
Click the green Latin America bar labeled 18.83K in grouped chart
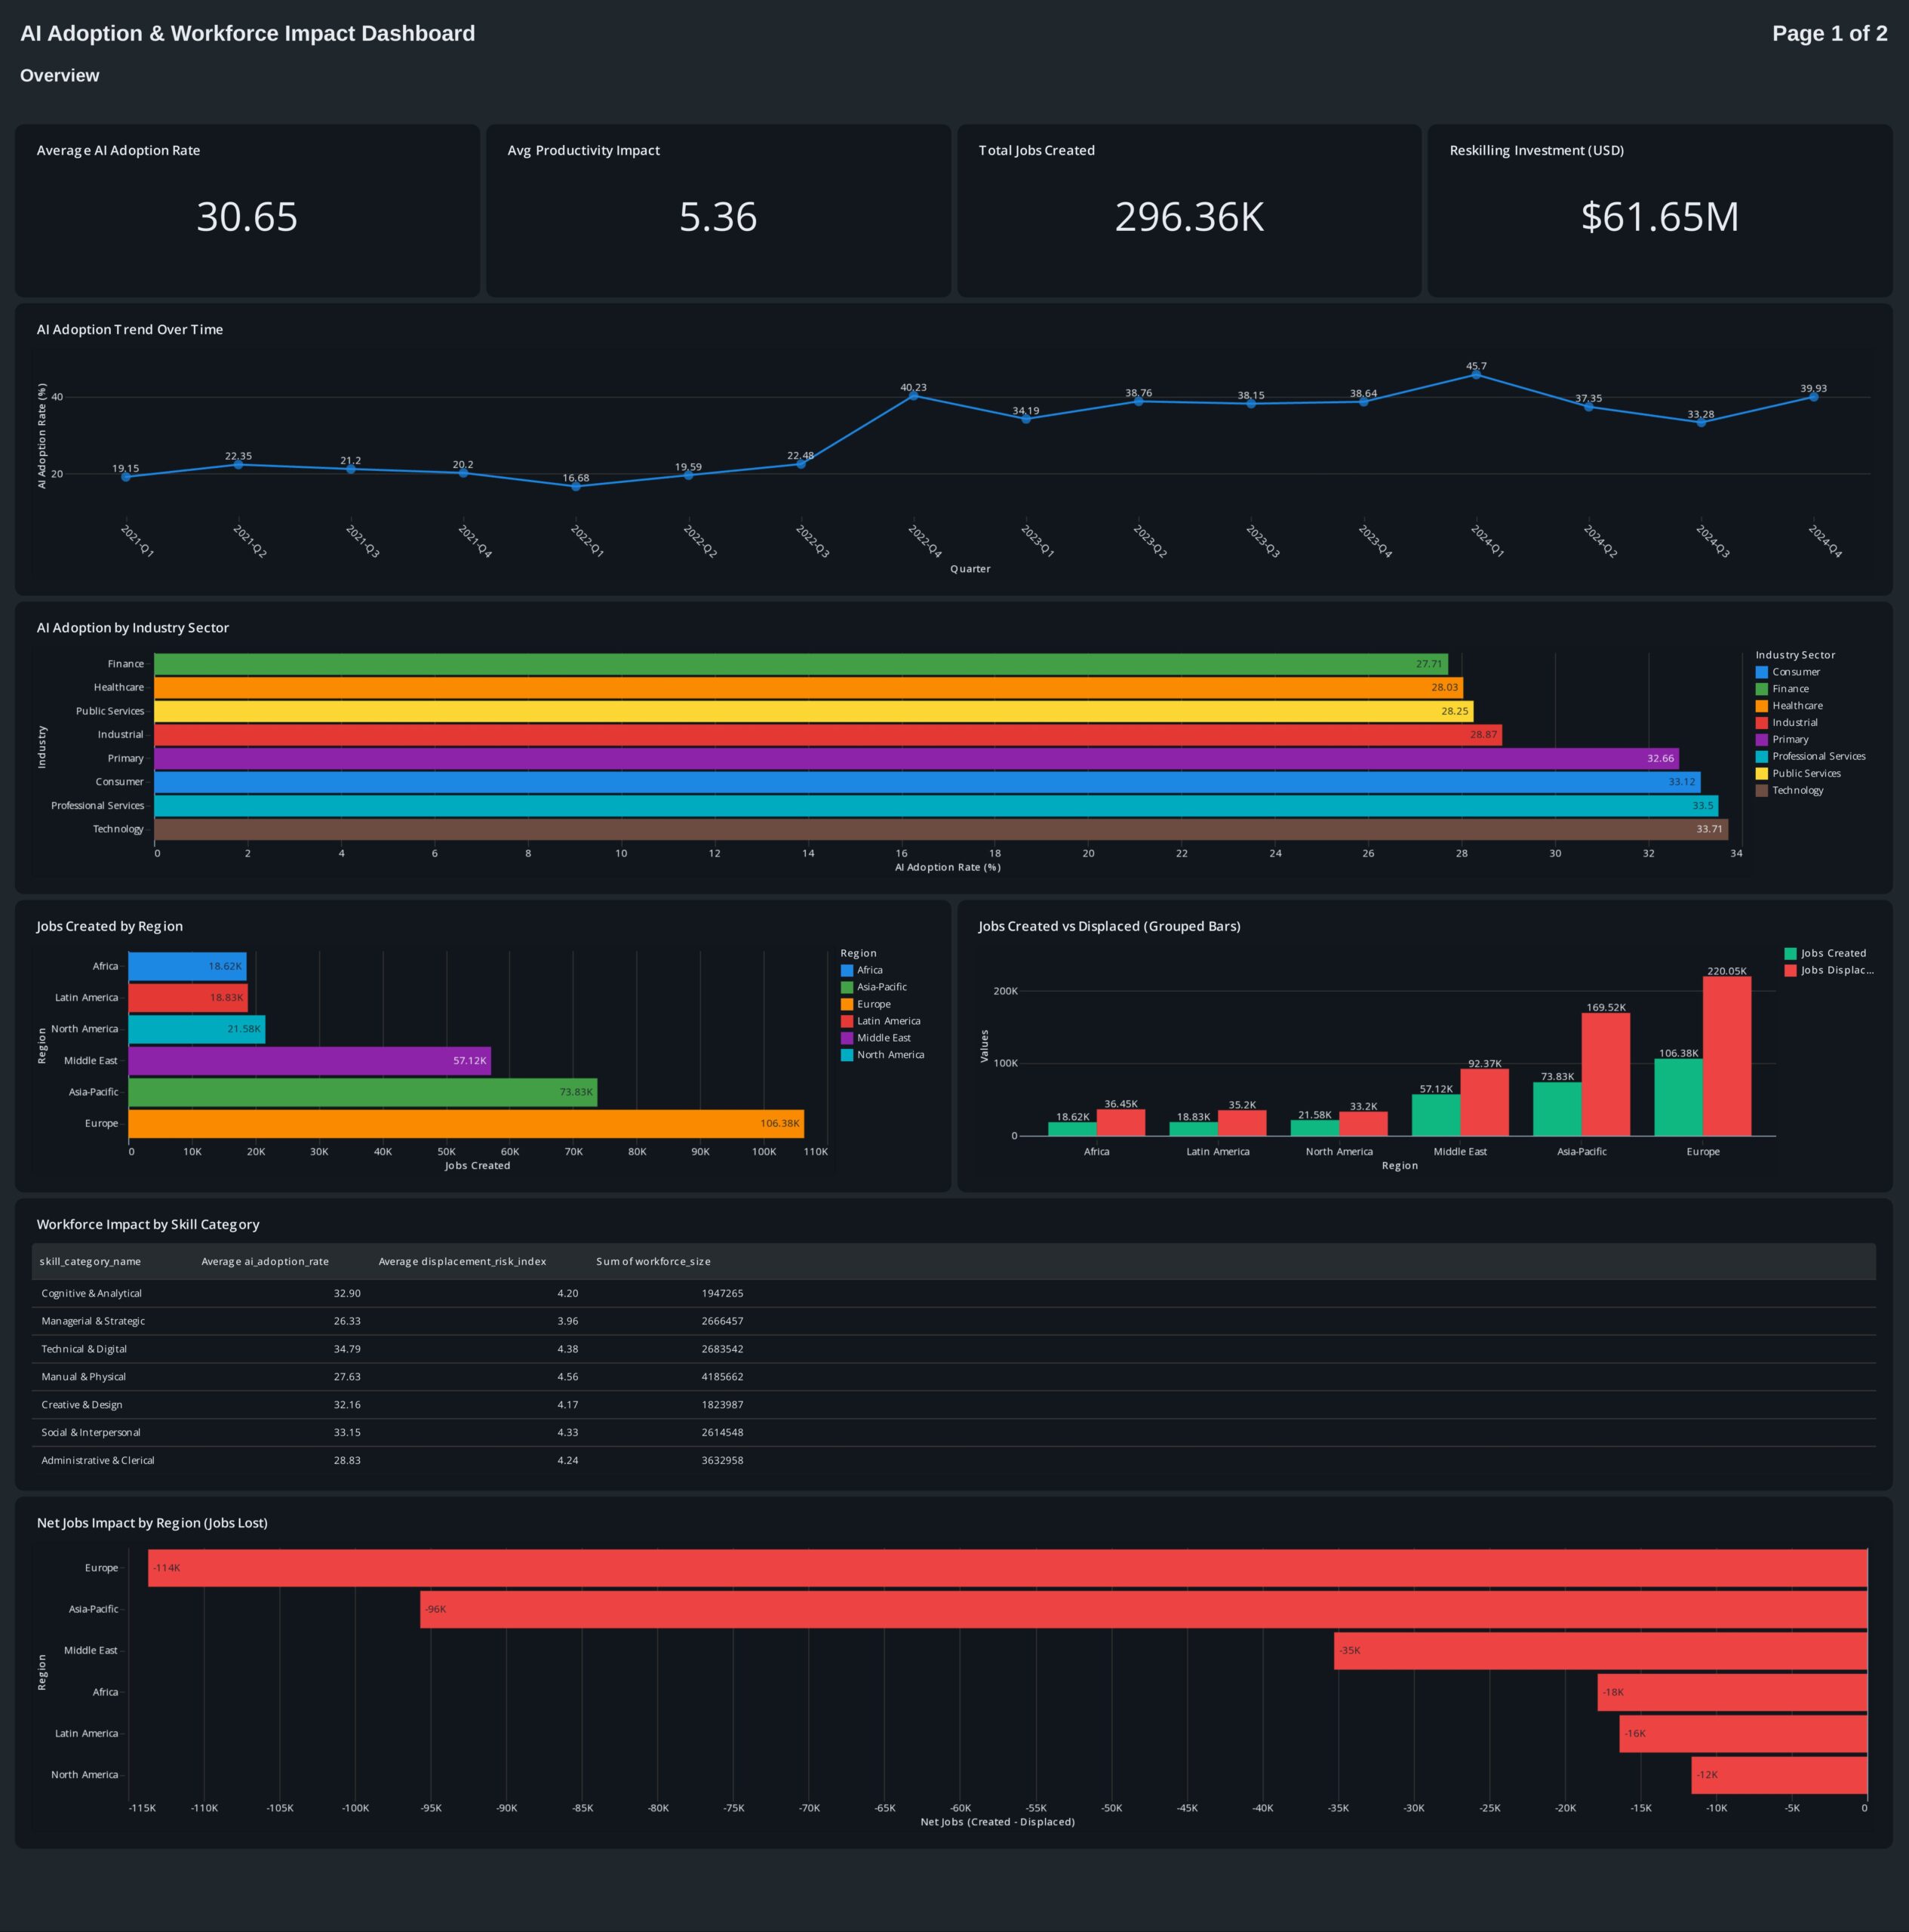click(1194, 1129)
